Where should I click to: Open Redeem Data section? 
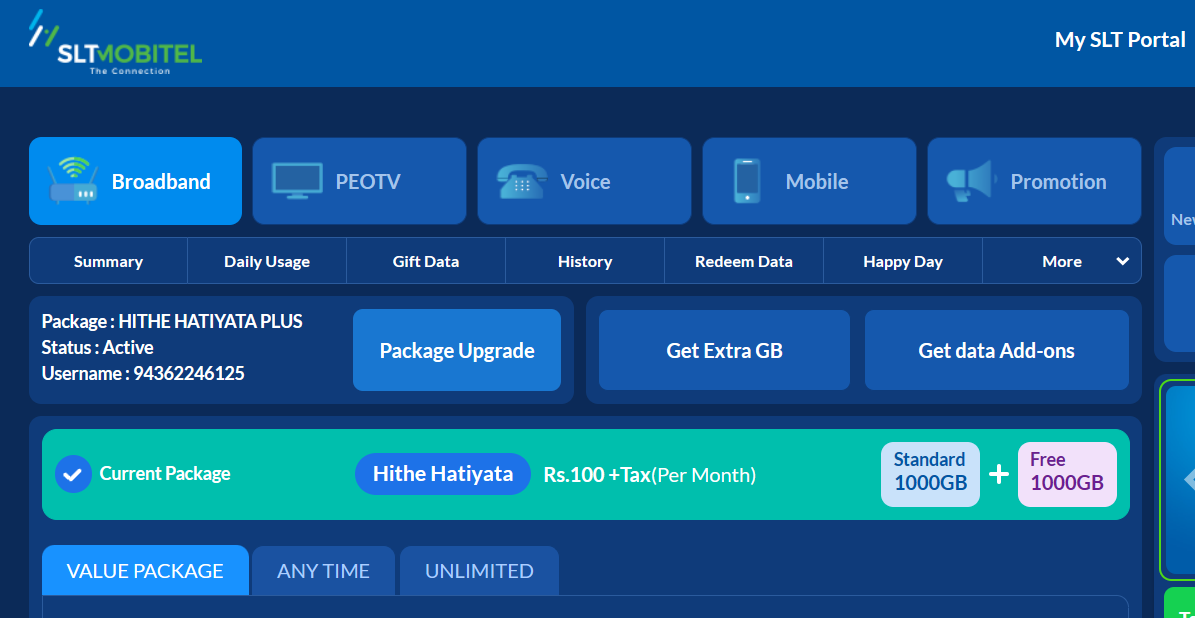pos(744,261)
